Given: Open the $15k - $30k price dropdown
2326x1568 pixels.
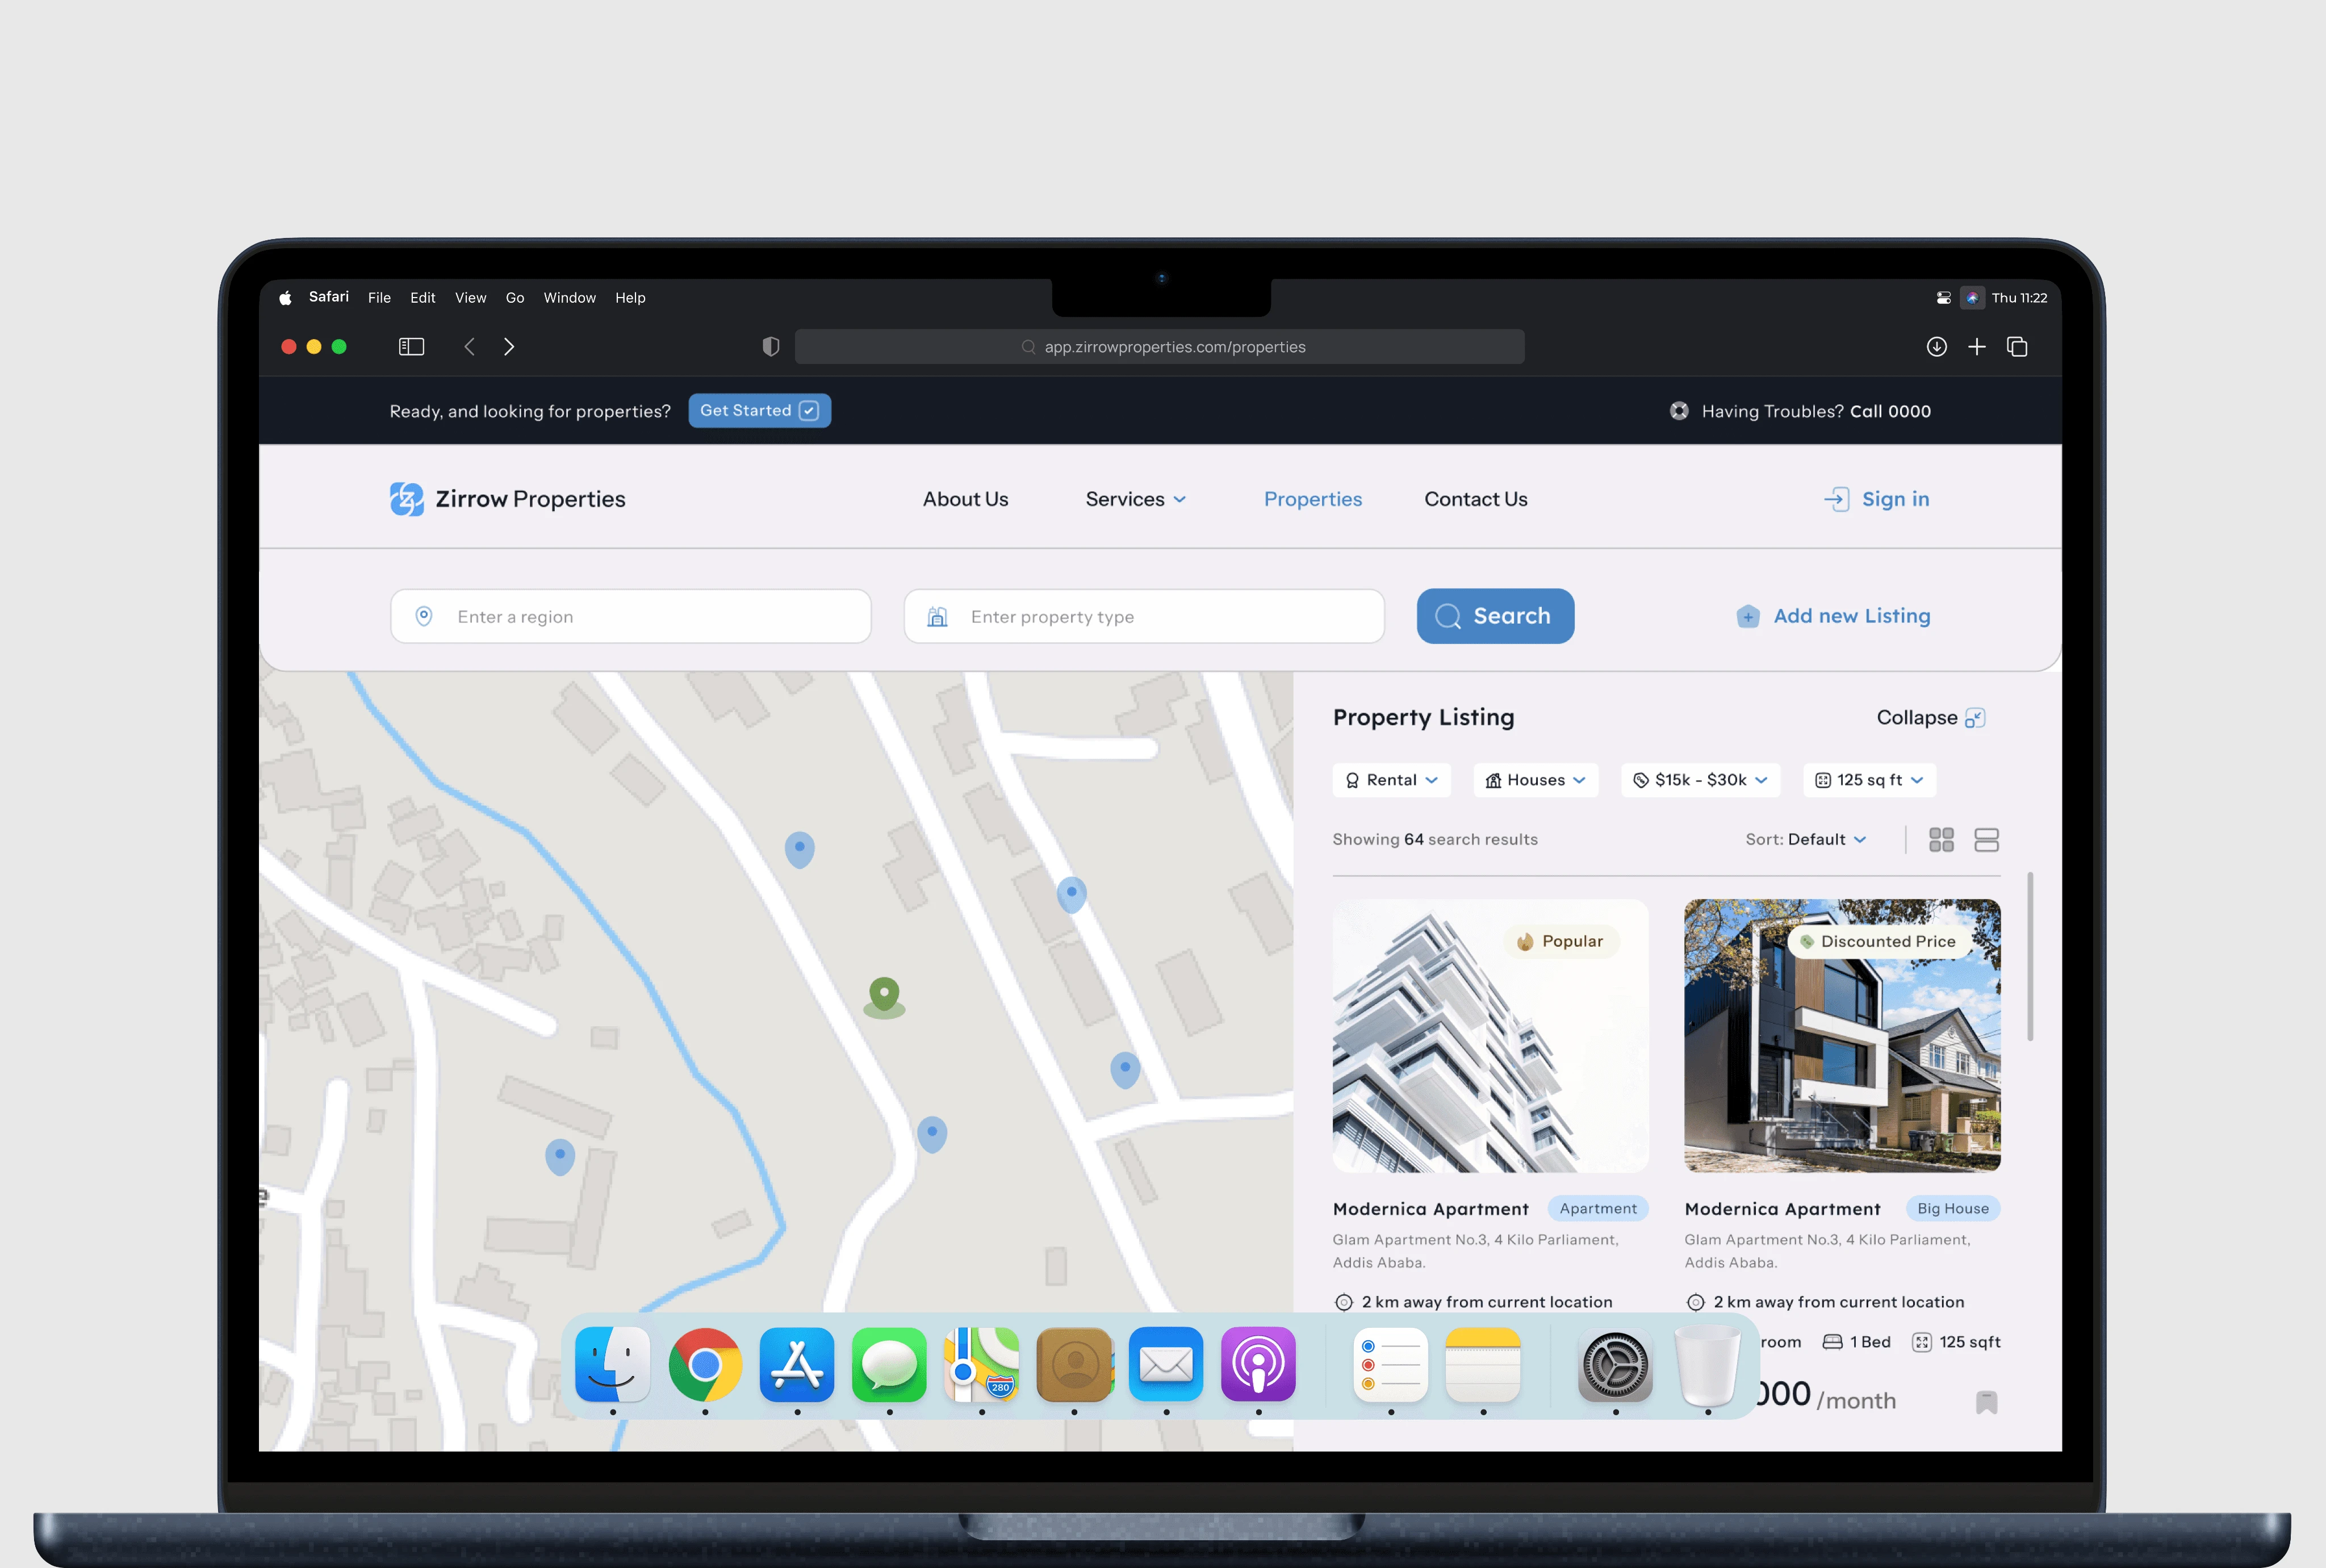Looking at the screenshot, I should 1700,780.
